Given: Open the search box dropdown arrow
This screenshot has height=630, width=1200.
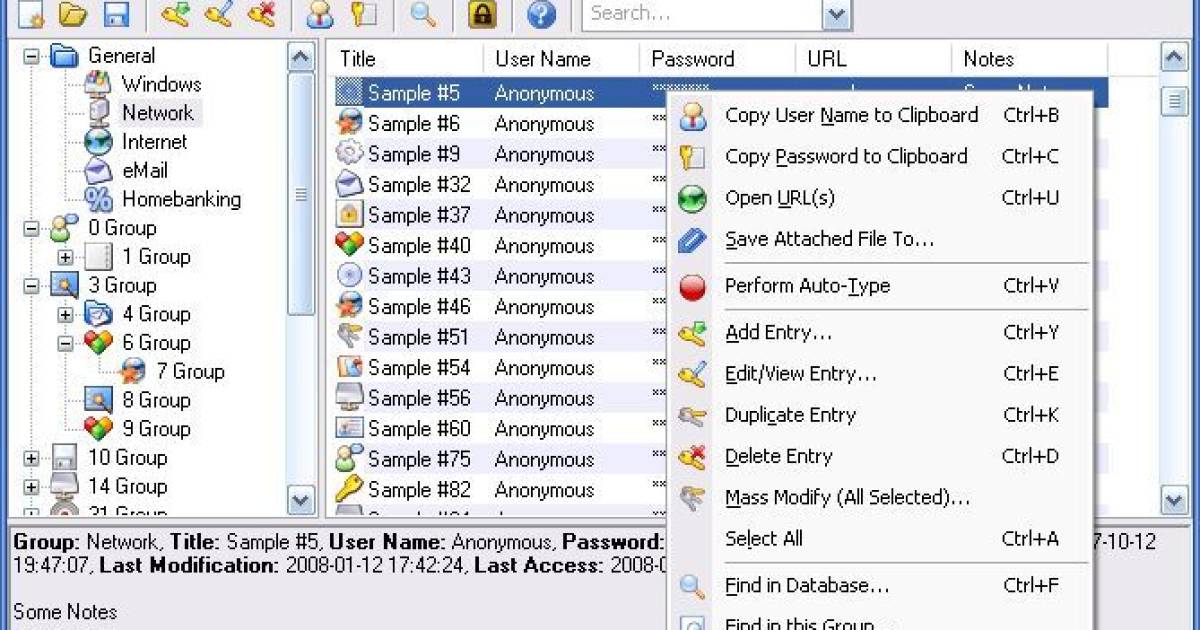Looking at the screenshot, I should (x=837, y=14).
